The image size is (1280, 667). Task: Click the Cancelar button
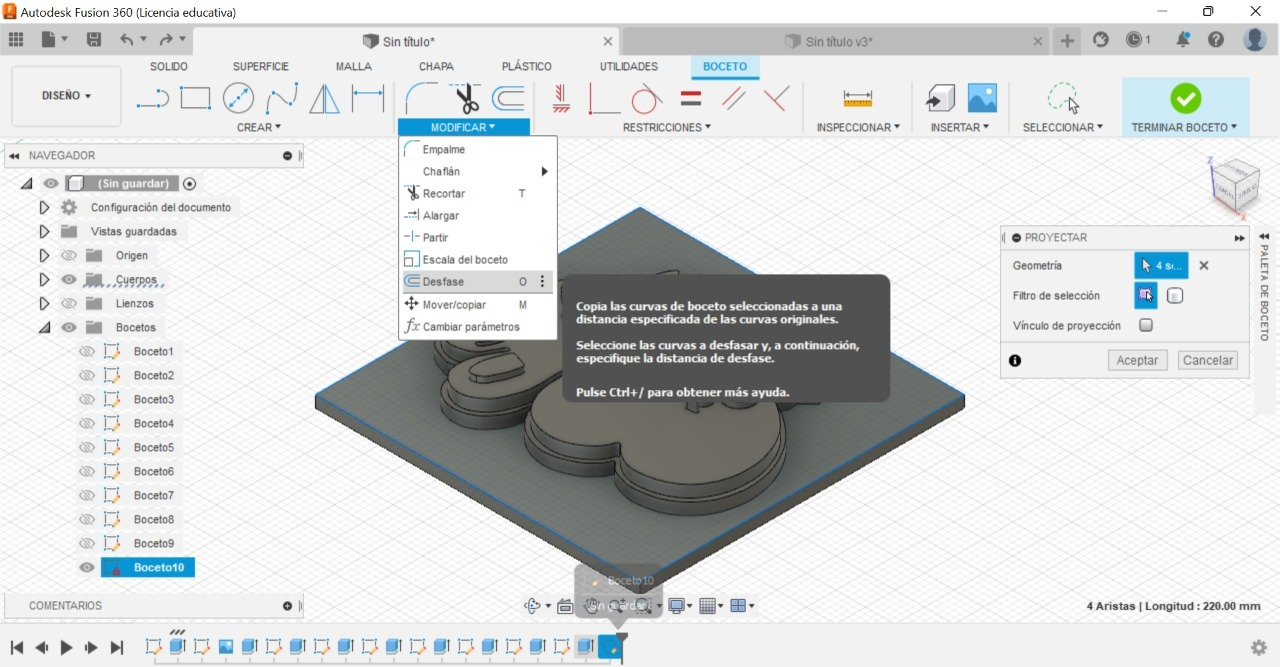pyautogui.click(x=1208, y=360)
